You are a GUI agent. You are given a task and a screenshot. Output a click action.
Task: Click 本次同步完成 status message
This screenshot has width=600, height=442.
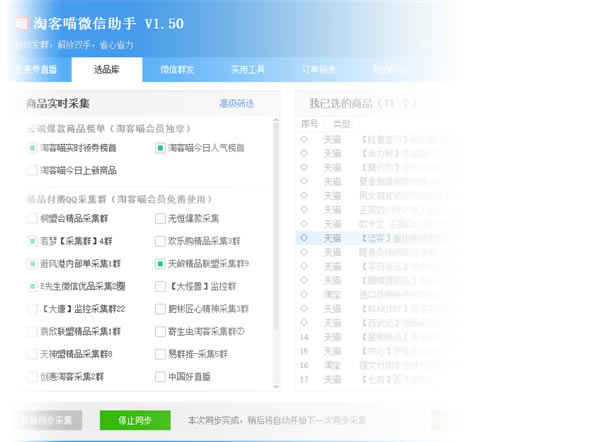coord(277,420)
